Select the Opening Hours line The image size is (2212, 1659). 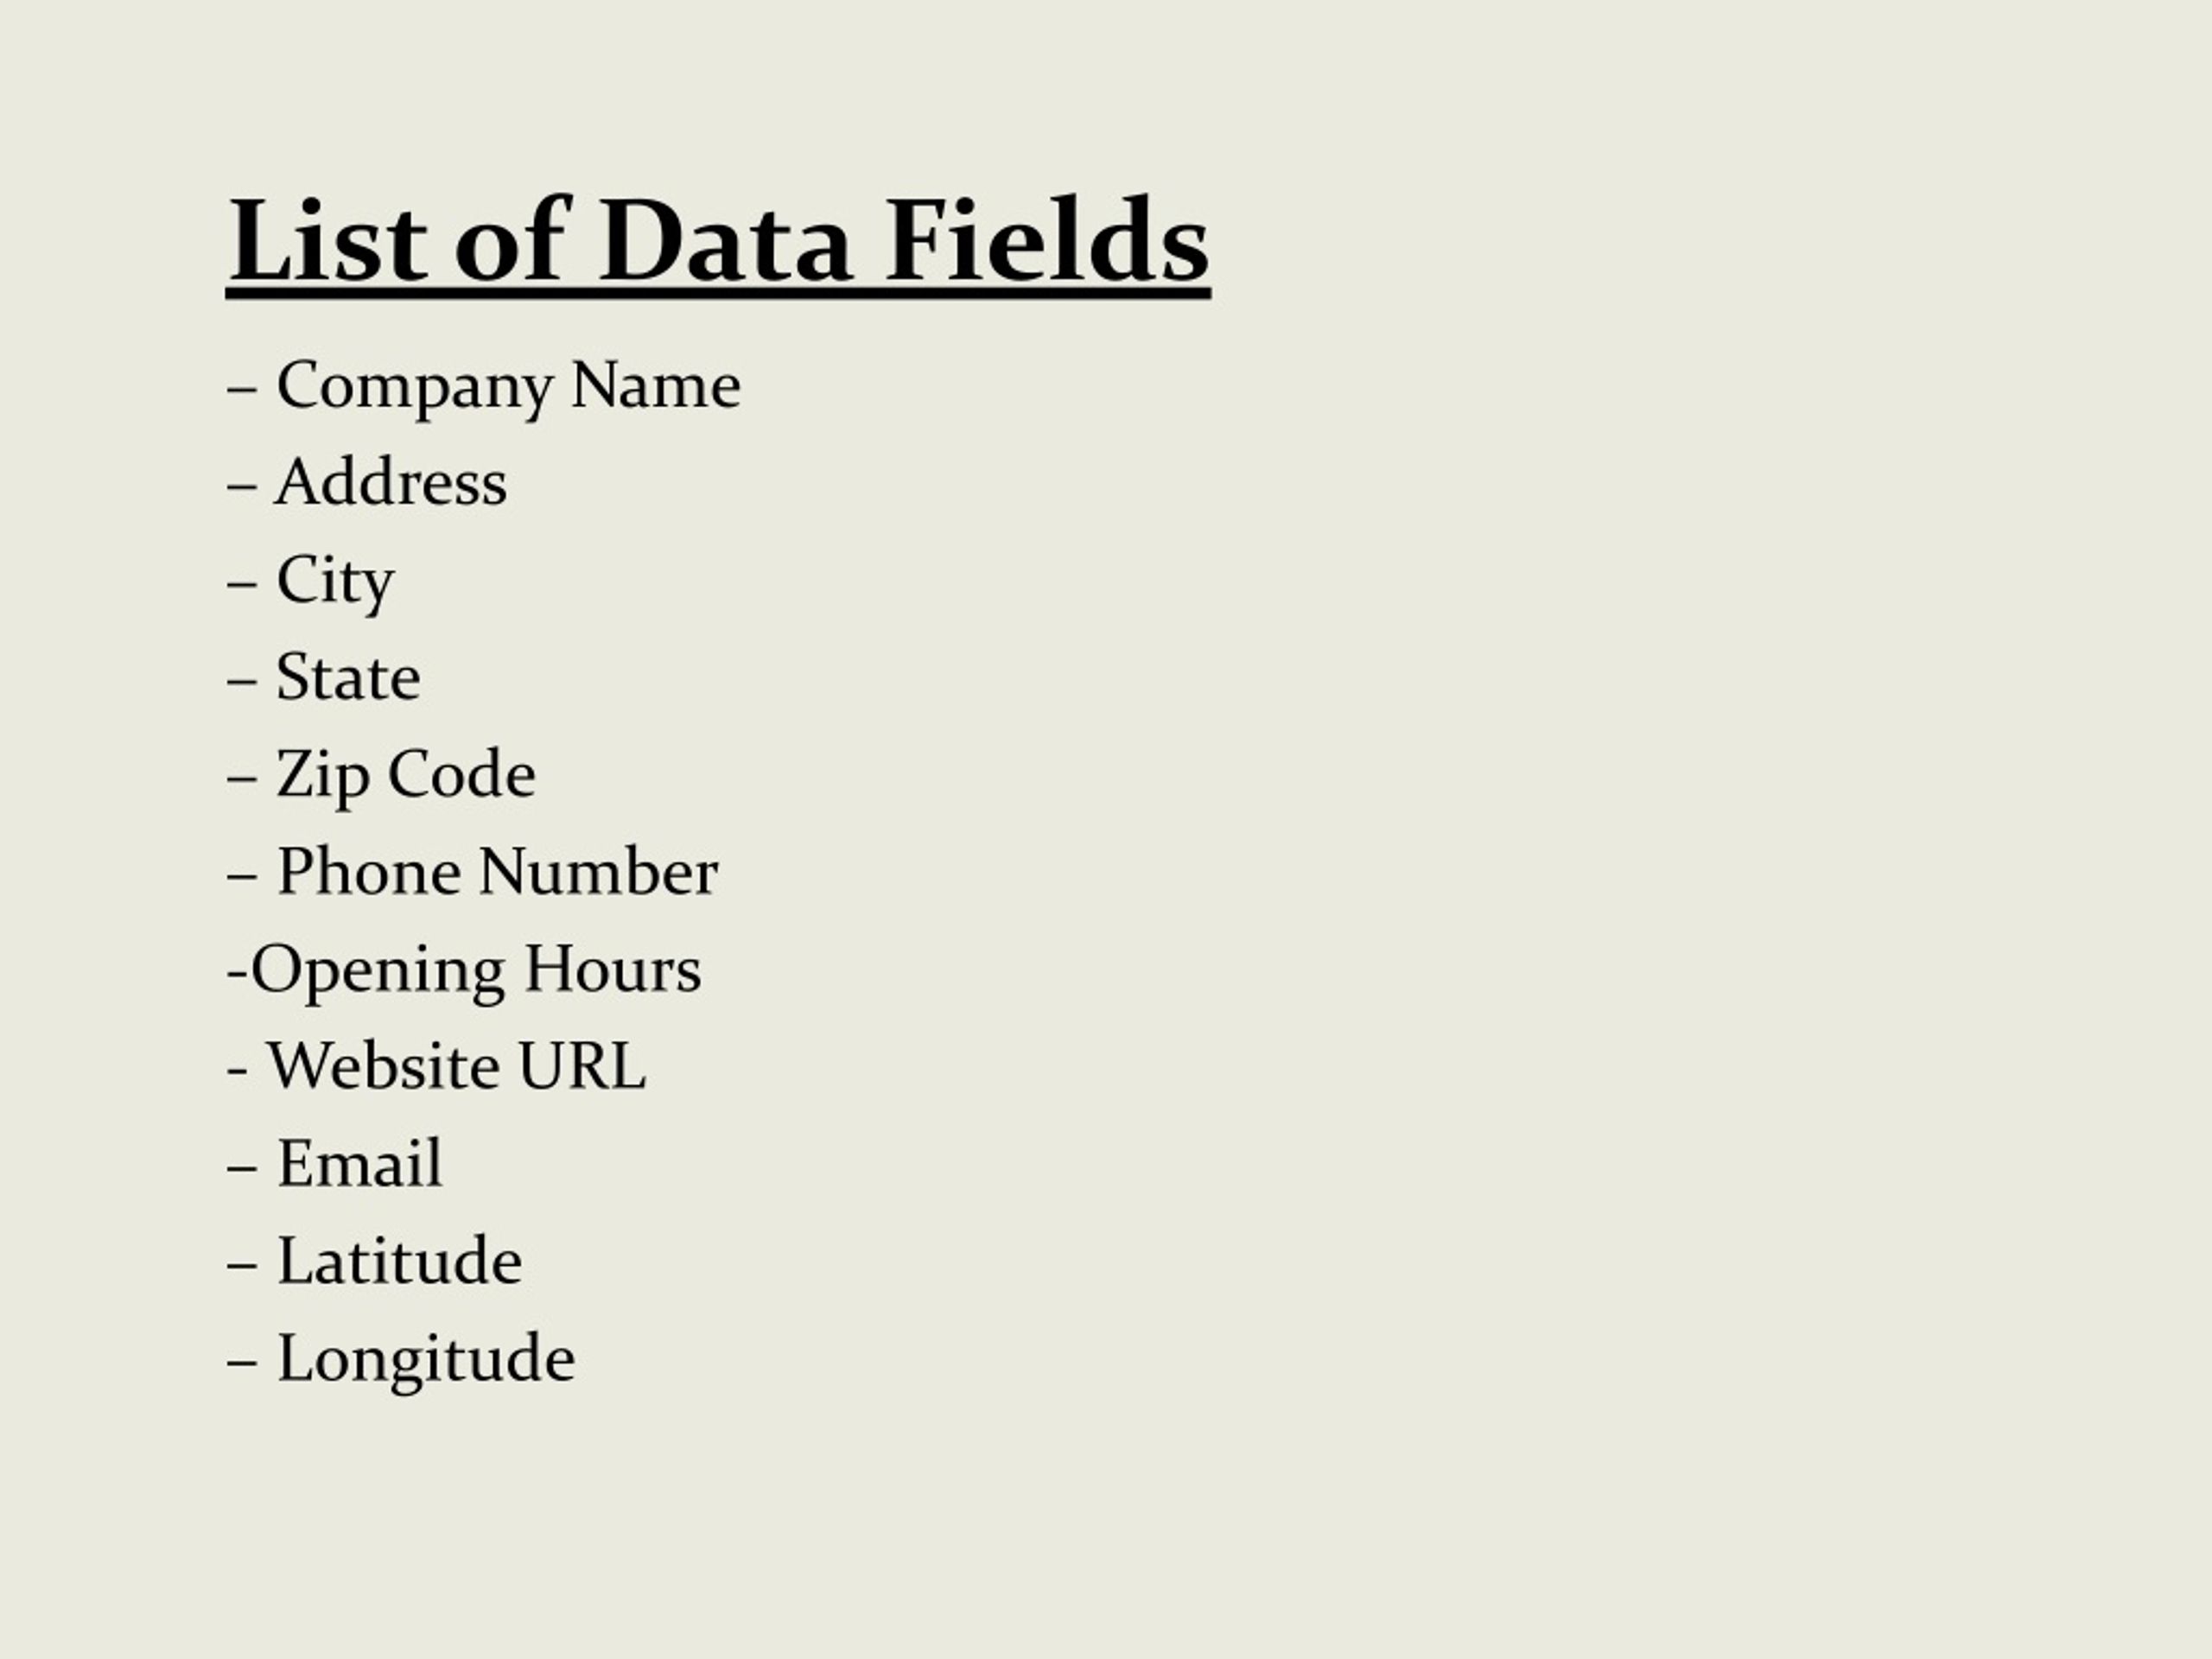pyautogui.click(x=465, y=972)
